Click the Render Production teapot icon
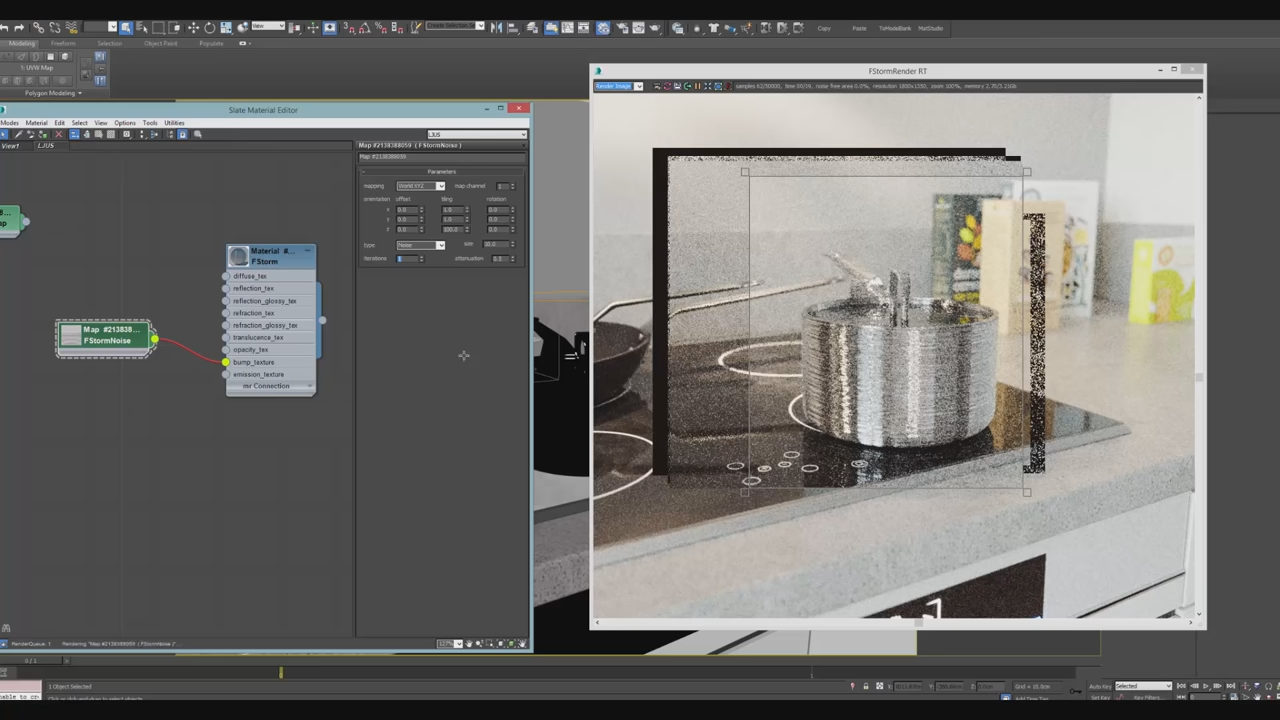 655,28
